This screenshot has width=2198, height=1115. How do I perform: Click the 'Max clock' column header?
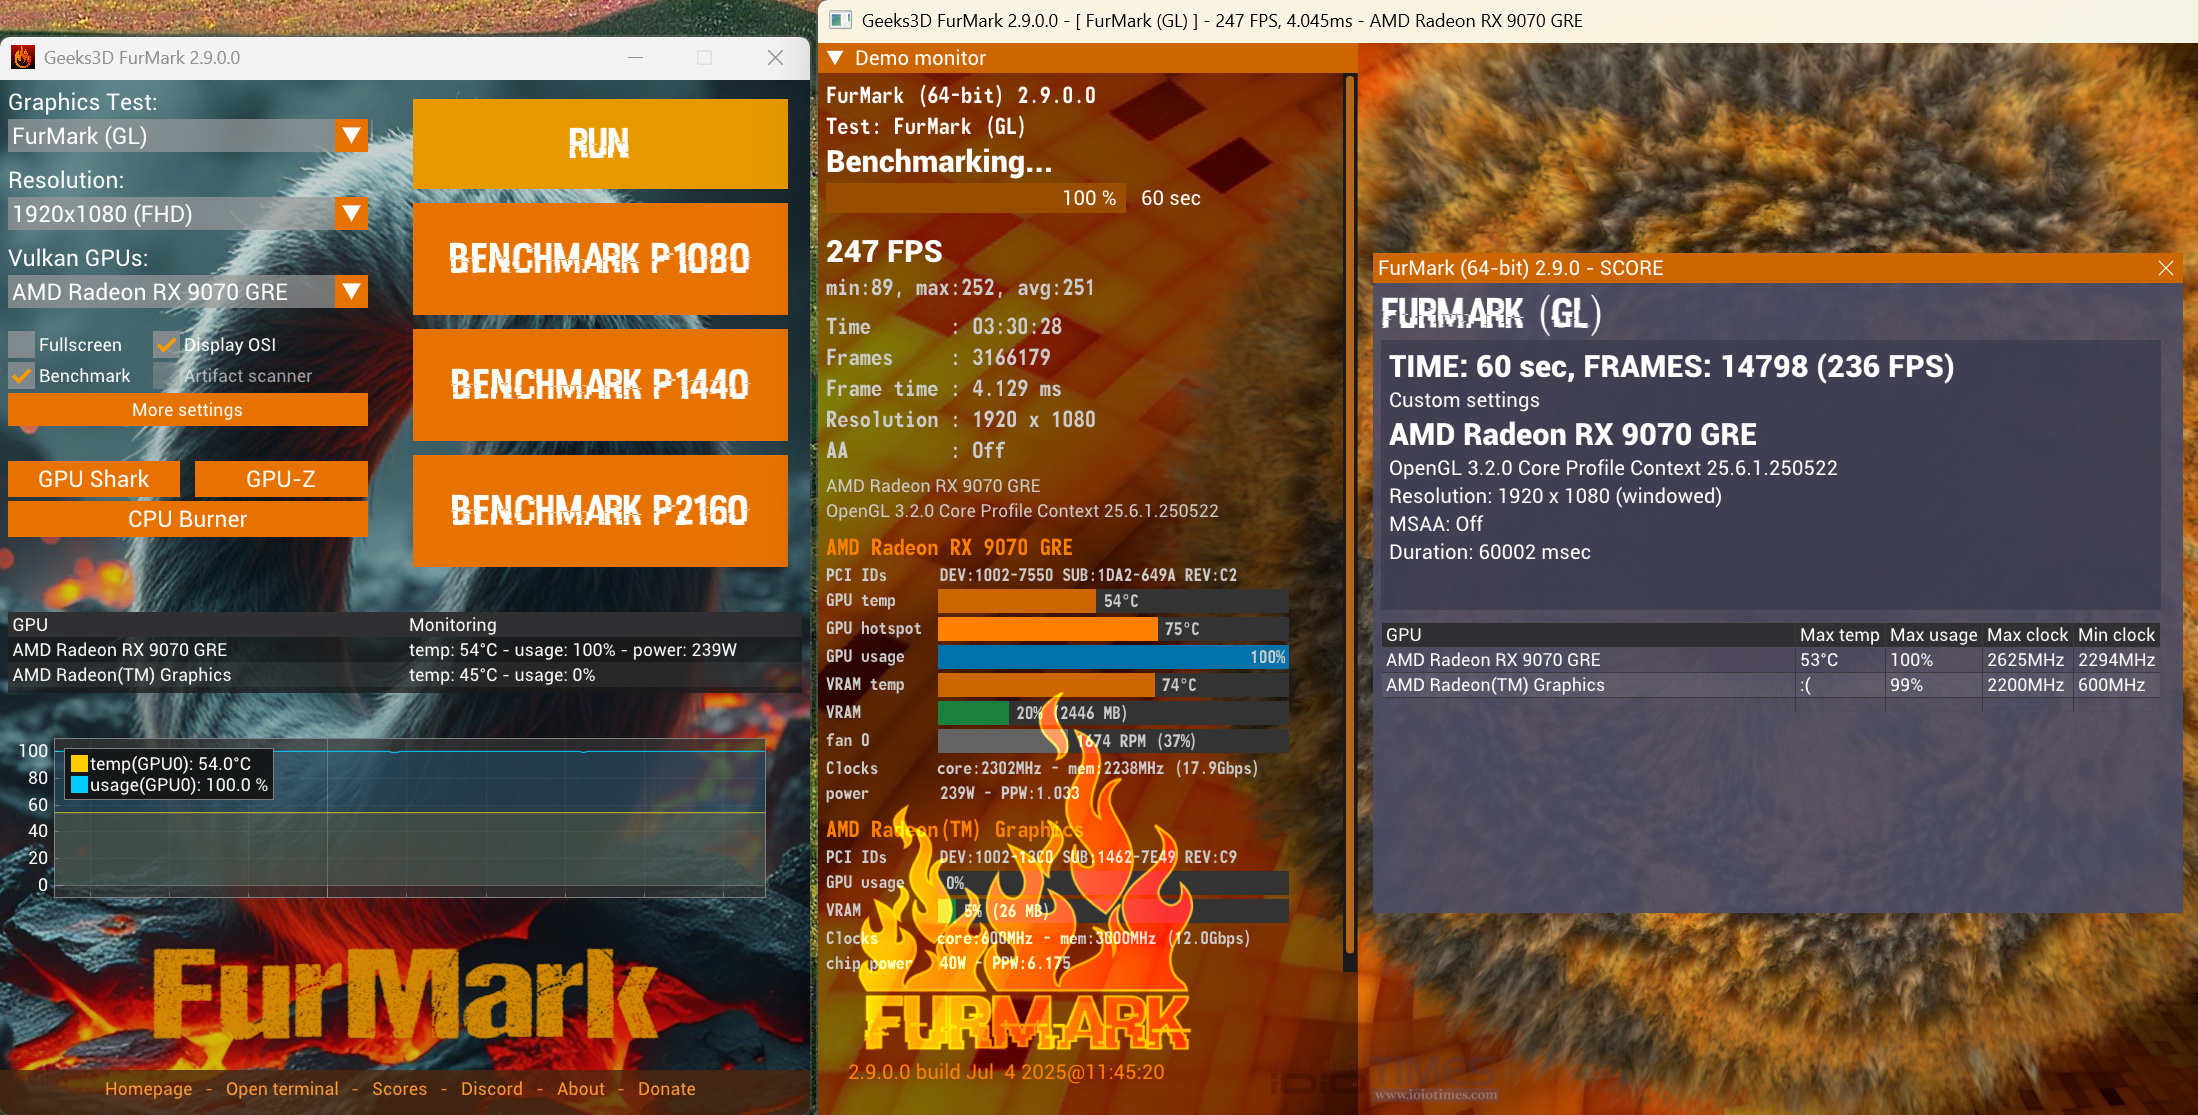coord(2027,635)
